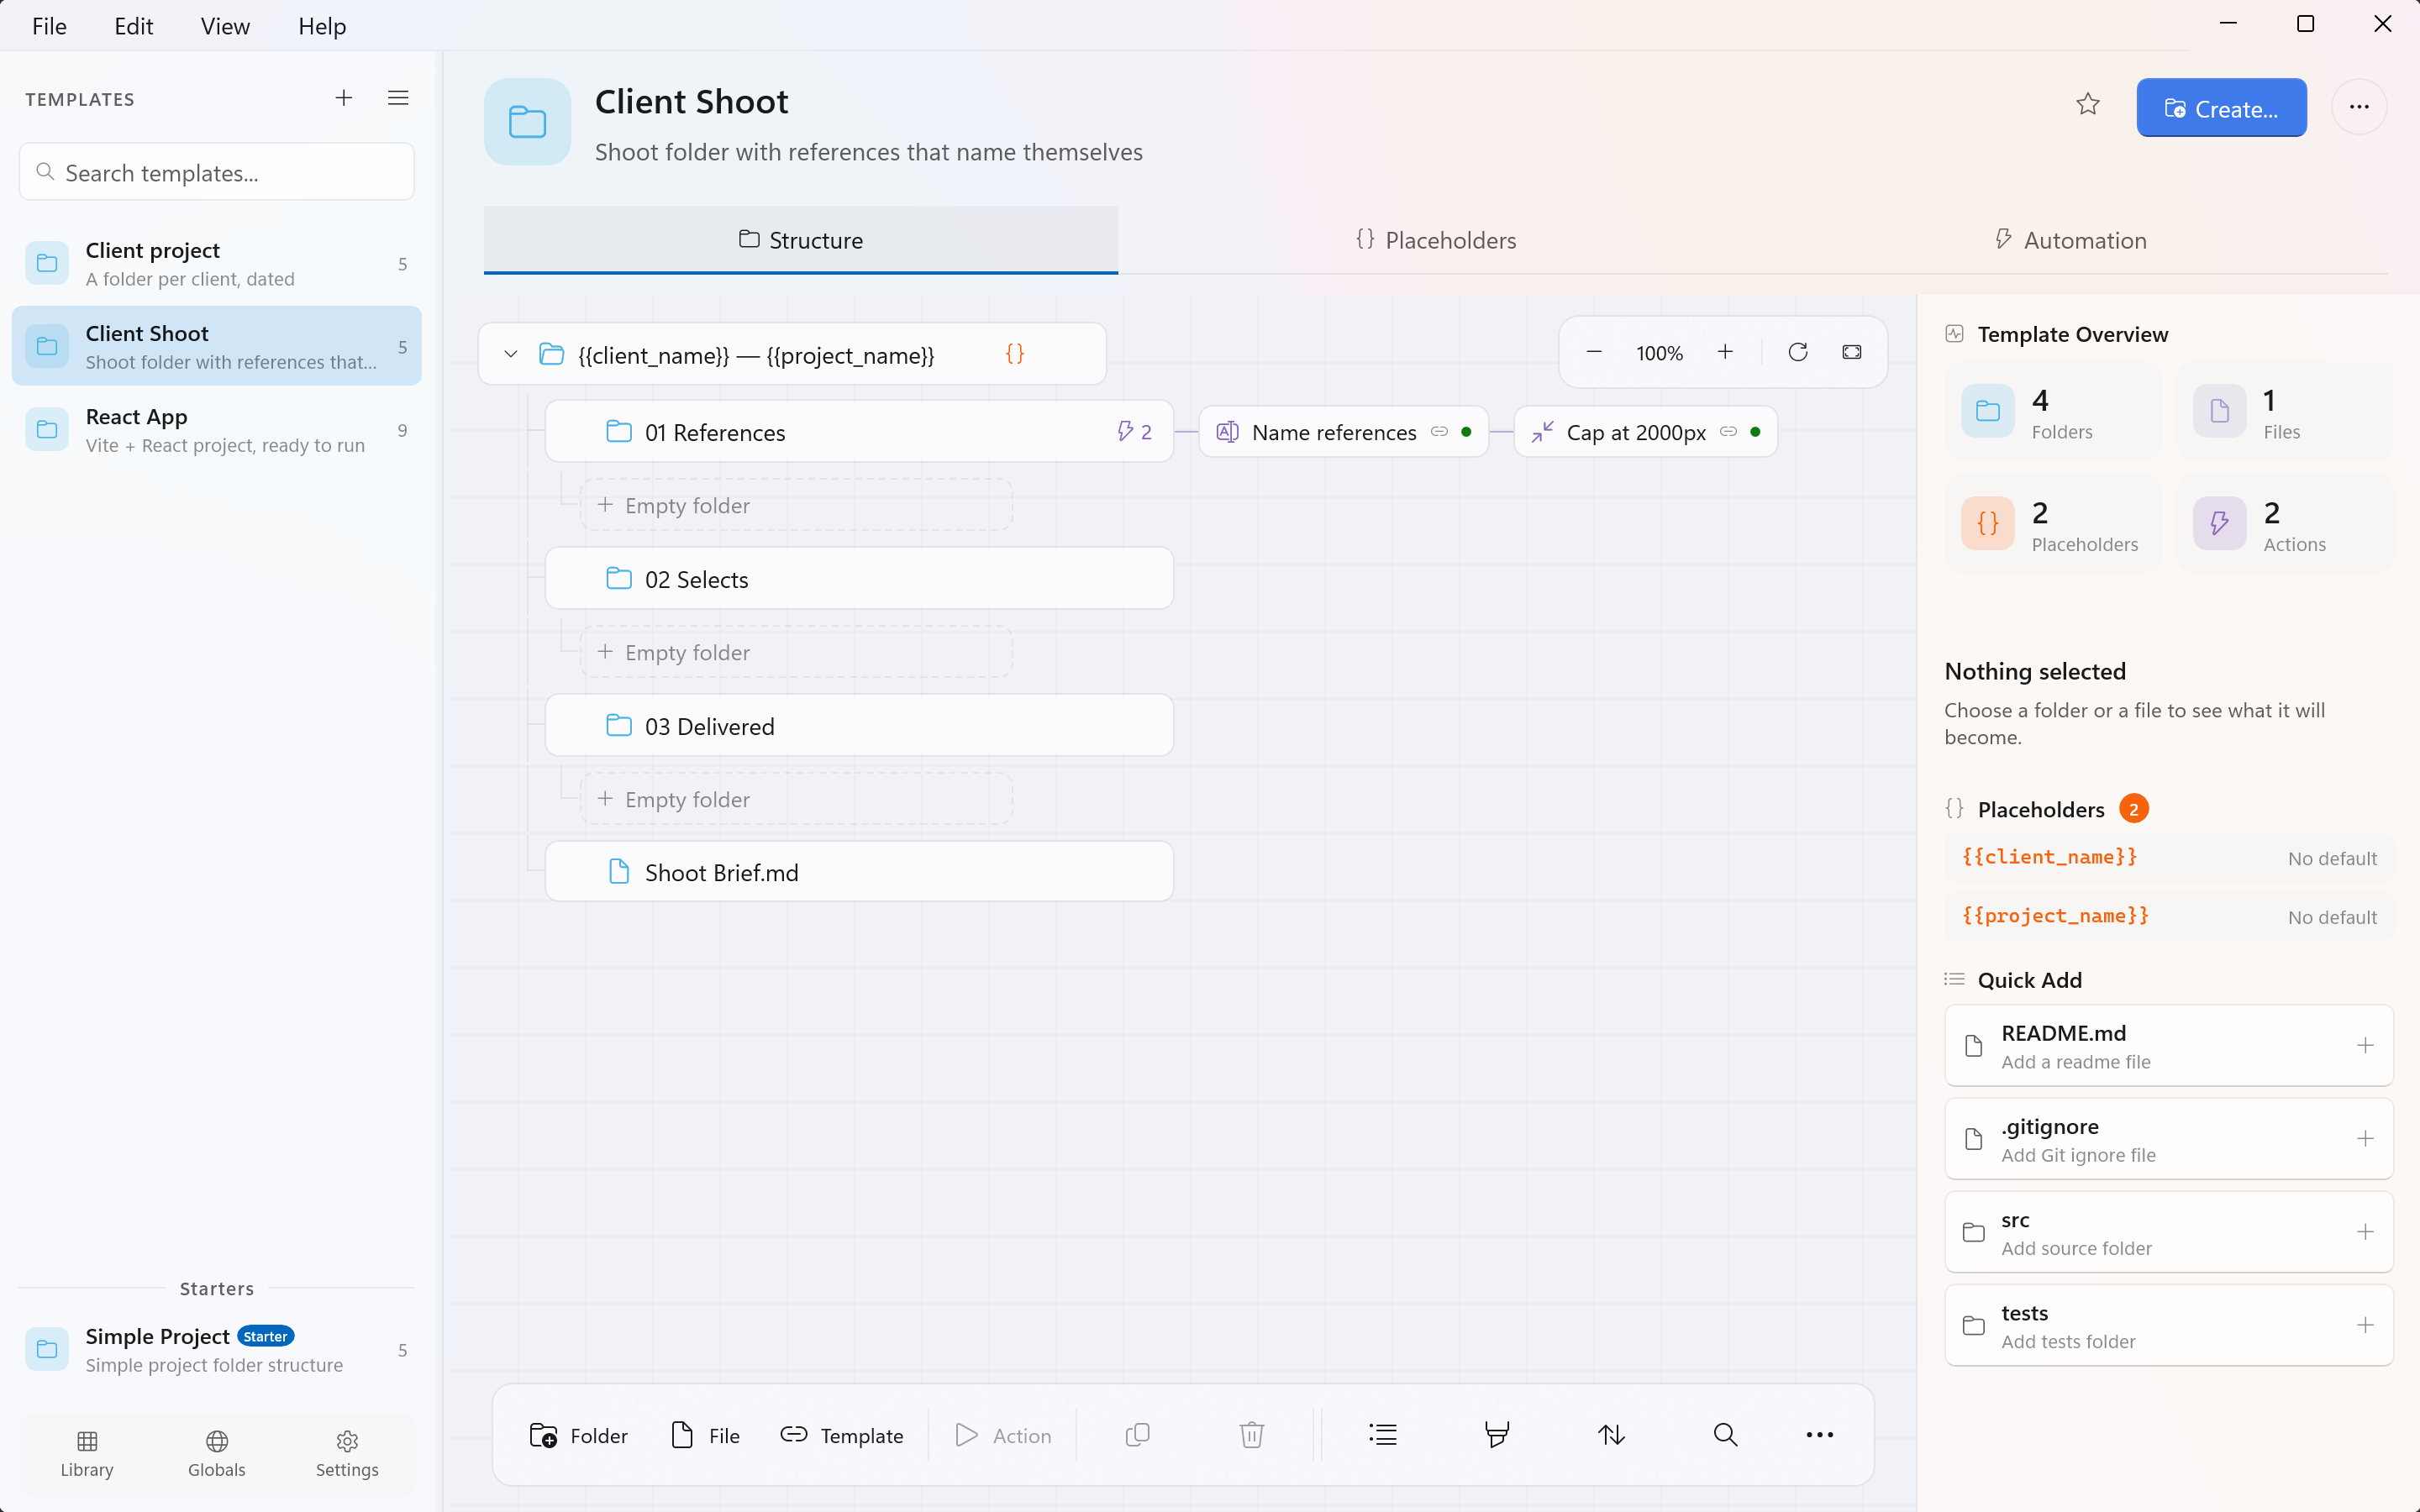This screenshot has width=2420, height=1512.
Task: Click the delete trash toolbar icon
Action: [1251, 1435]
